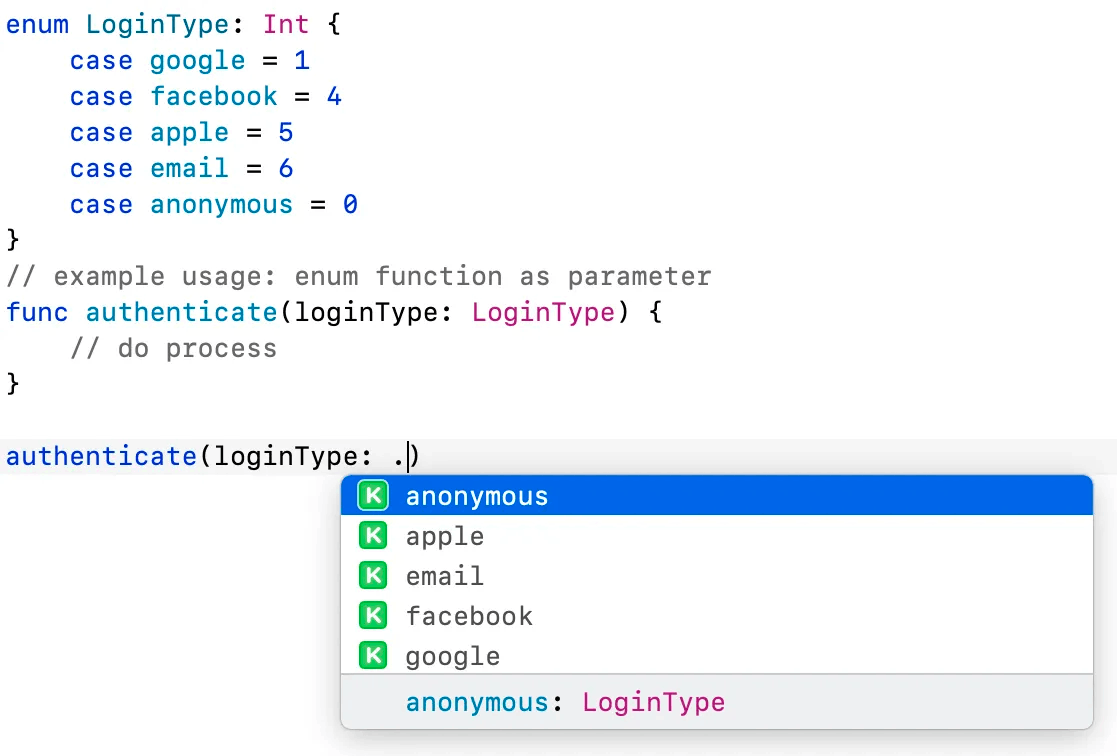Click the K icon next to facebook
Screen dimensions: 1117x756
click(373, 615)
